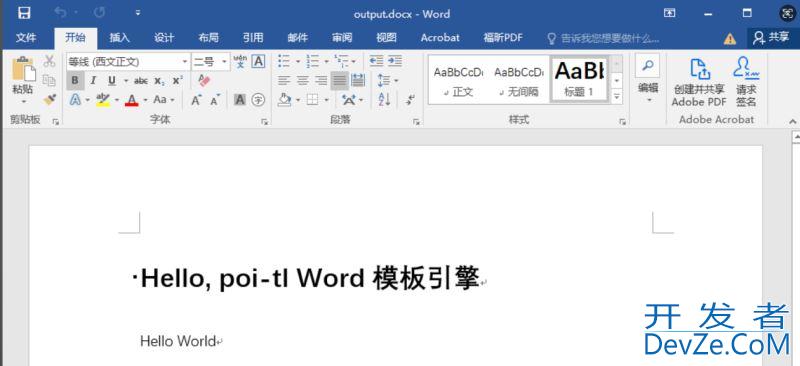Click the Borders grid icon
The height and width of the screenshot is (366, 800).
click(312, 100)
